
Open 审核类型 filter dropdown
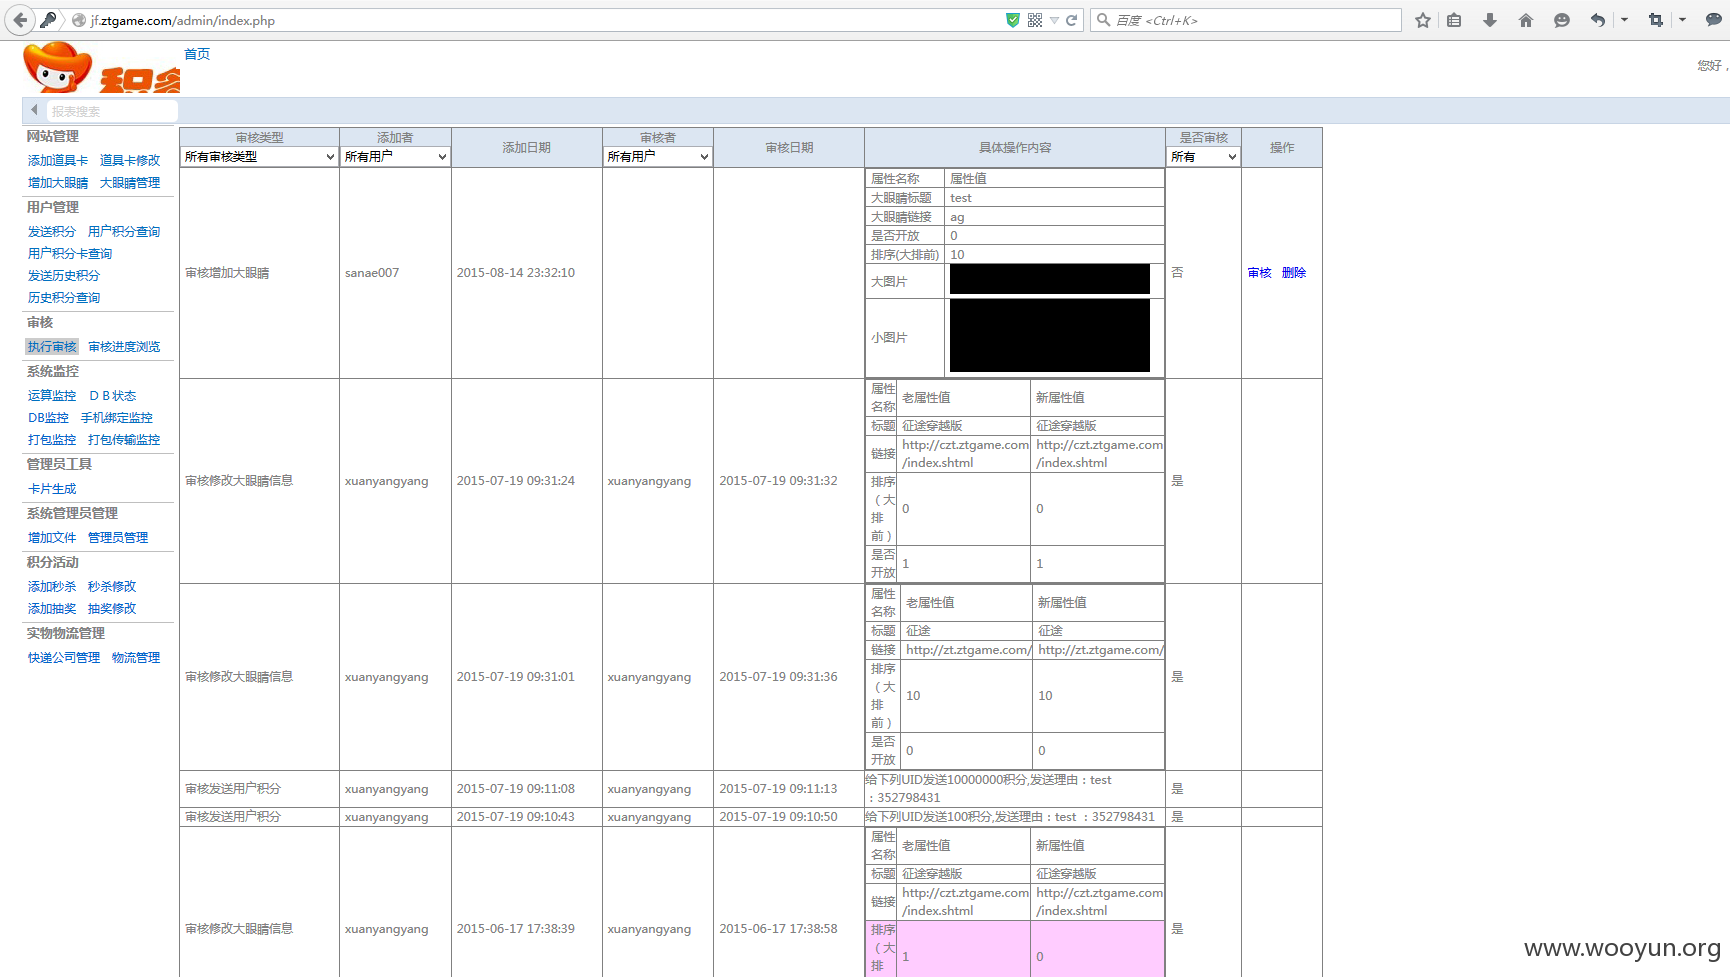click(259, 156)
